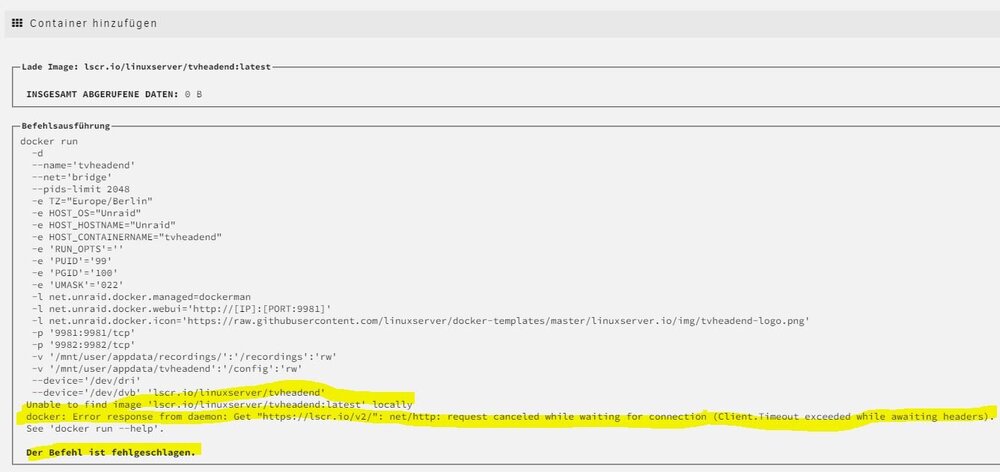Click the 'INSGESAMT ABGERUFENE DATEN:' label
Image resolution: width=1000 pixels, height=472 pixels.
tap(102, 94)
